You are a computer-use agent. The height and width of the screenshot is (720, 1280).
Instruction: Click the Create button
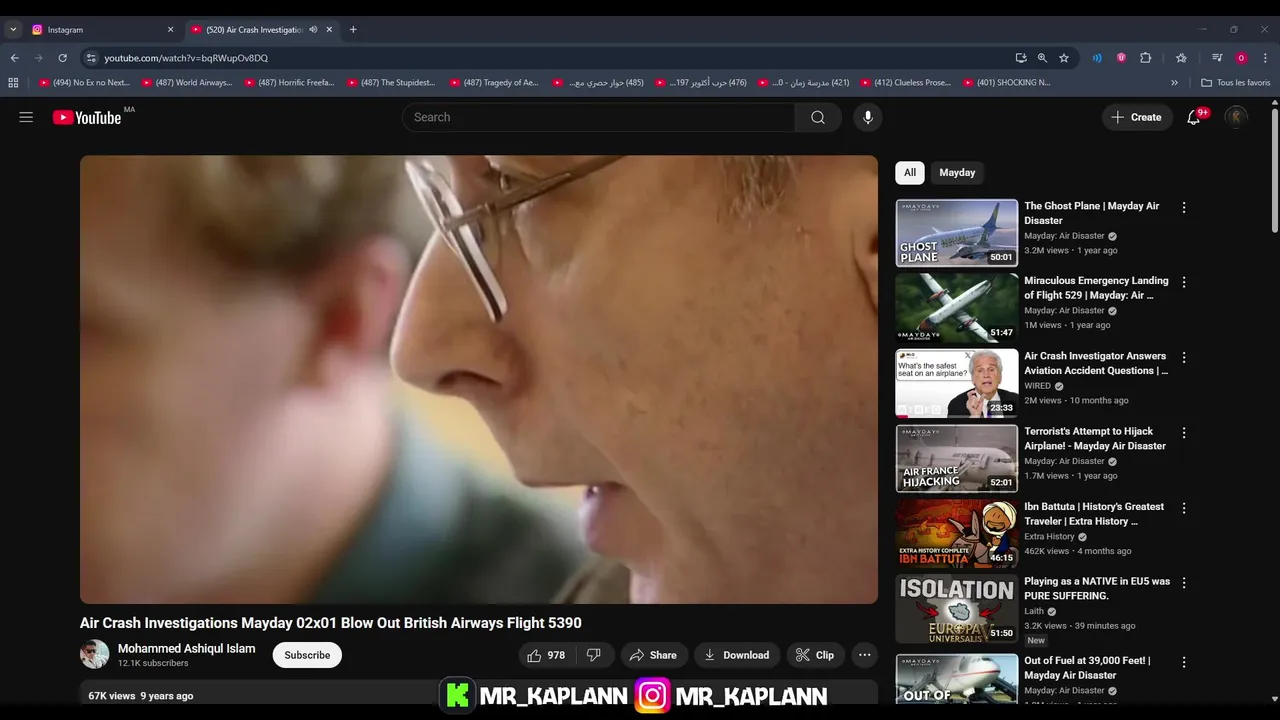[1137, 117]
